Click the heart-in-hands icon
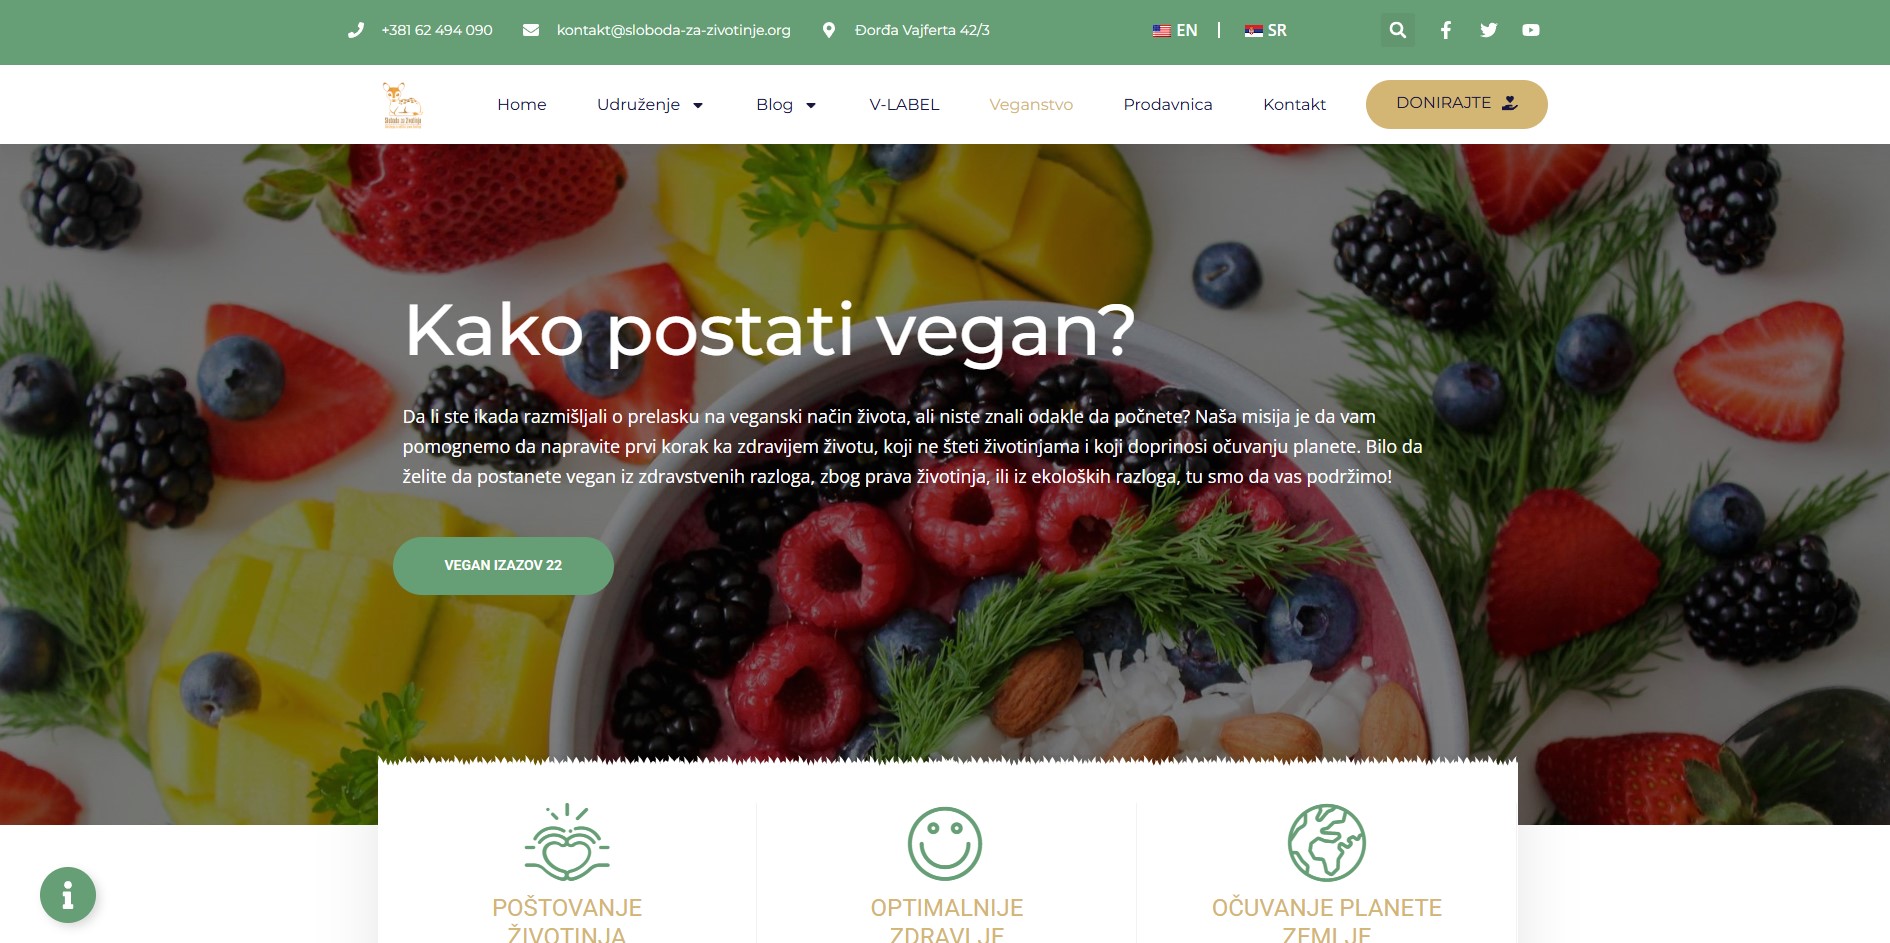1890x943 pixels. click(567, 842)
